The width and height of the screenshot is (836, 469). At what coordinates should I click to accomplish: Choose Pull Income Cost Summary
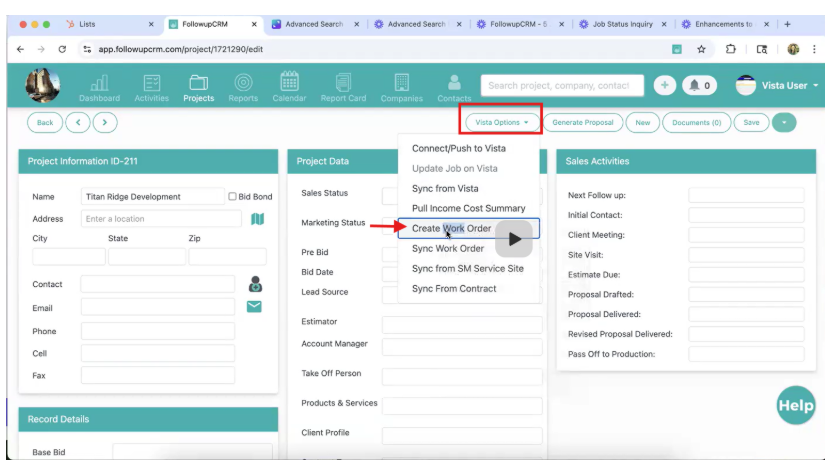tap(468, 208)
